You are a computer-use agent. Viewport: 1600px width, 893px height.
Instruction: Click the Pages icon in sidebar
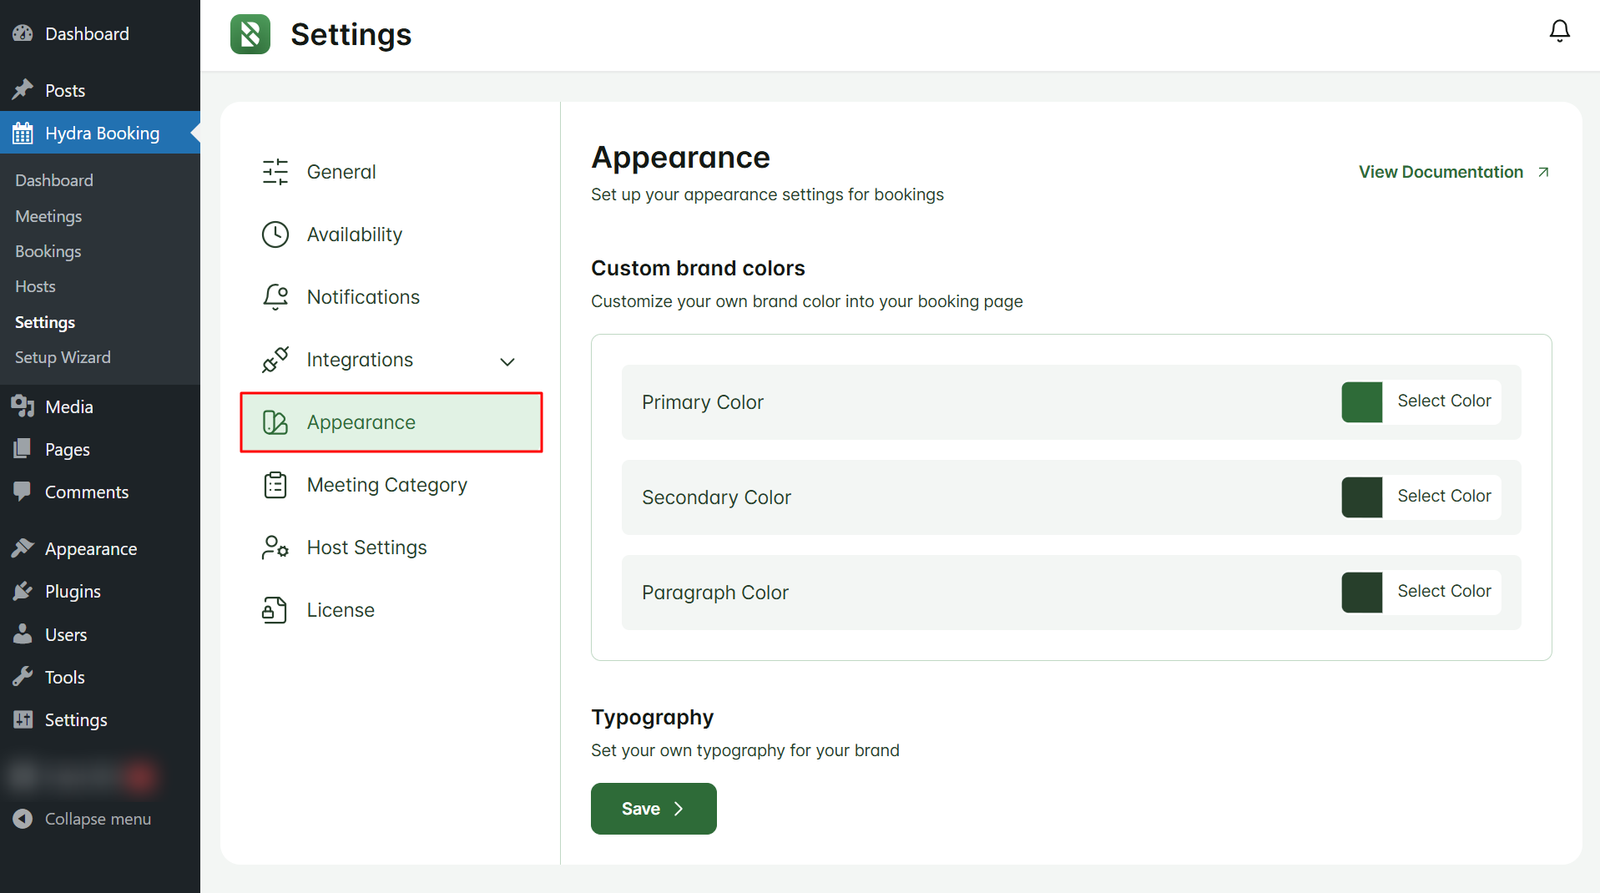click(22, 449)
